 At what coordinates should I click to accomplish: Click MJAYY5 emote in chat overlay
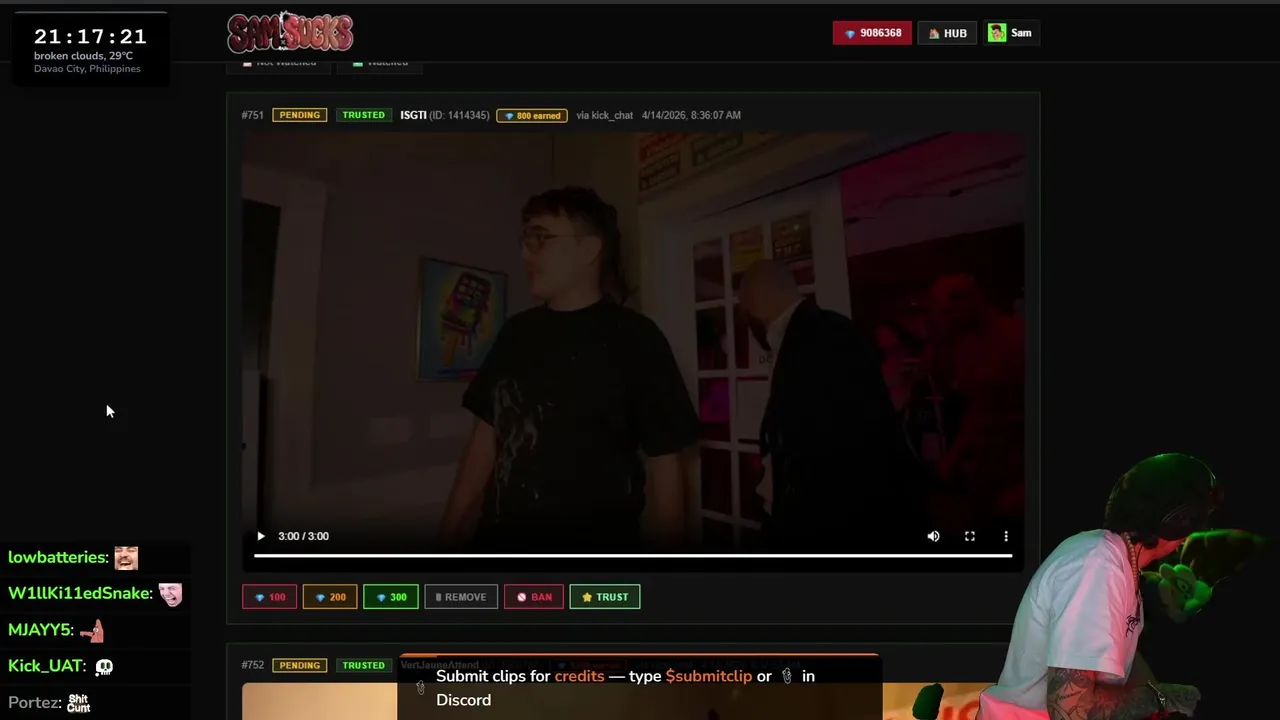coord(92,630)
